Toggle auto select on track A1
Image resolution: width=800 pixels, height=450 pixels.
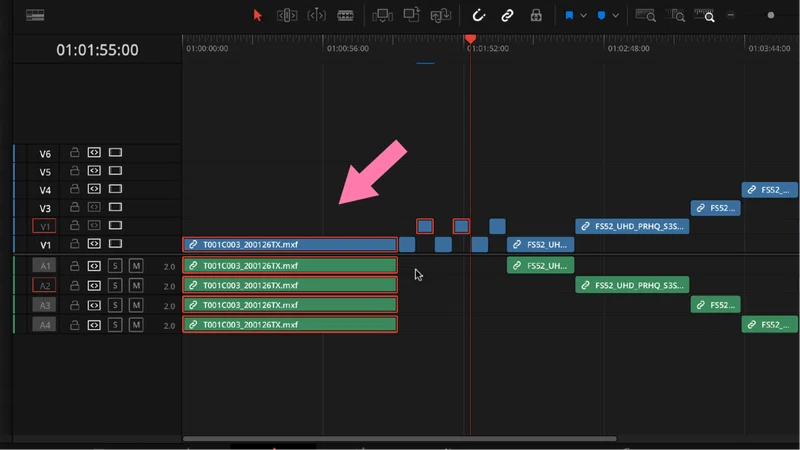click(94, 266)
